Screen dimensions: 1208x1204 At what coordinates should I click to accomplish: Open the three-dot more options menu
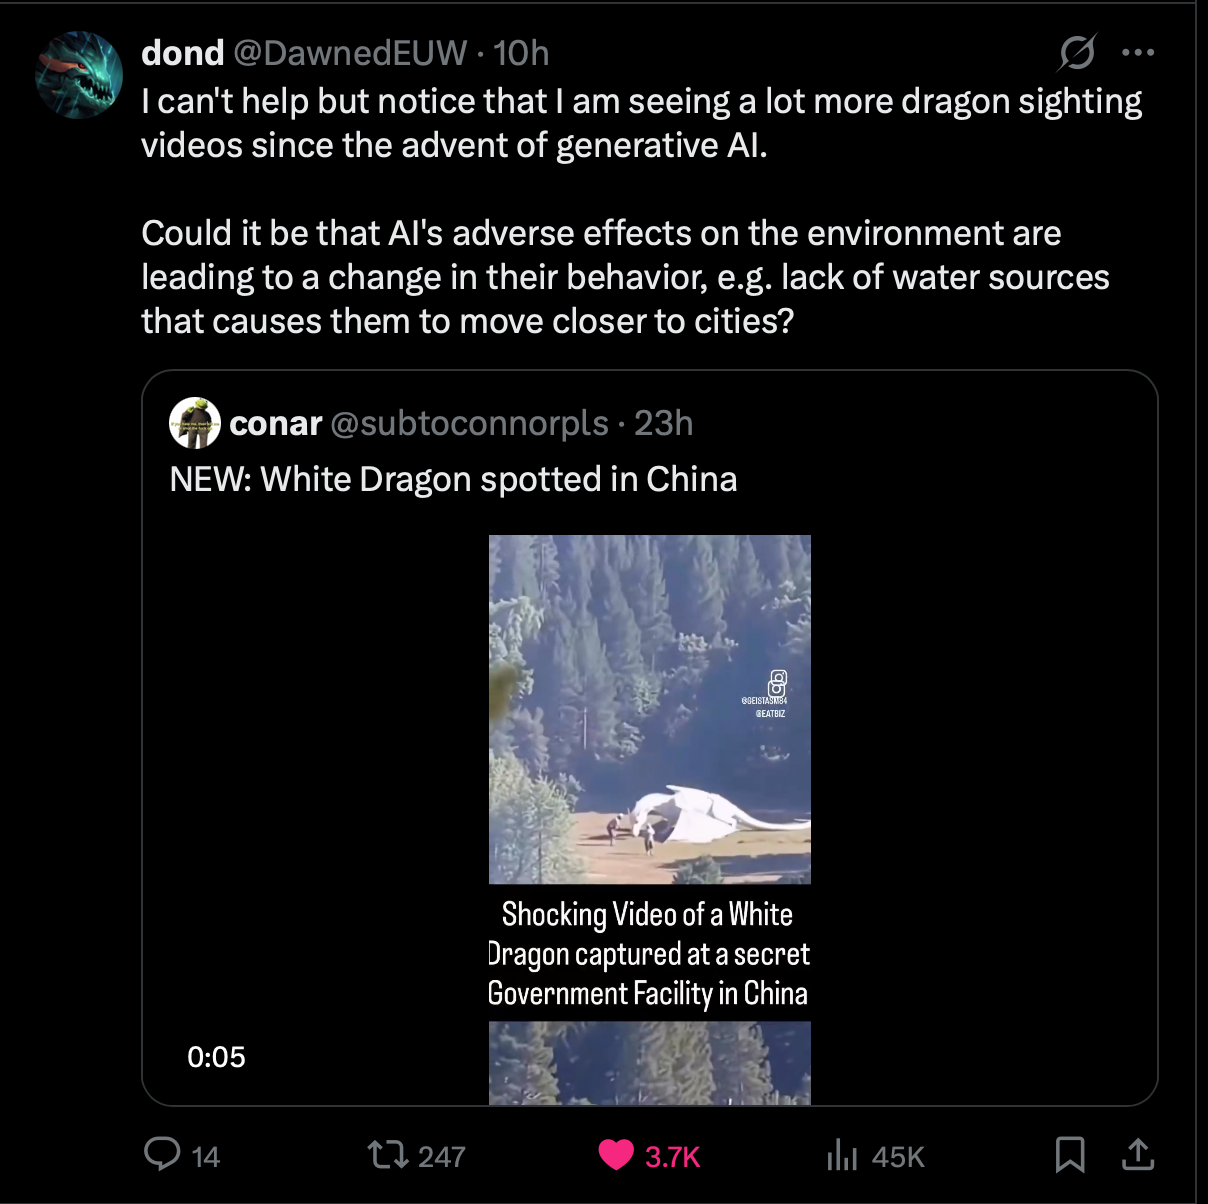click(x=1138, y=53)
